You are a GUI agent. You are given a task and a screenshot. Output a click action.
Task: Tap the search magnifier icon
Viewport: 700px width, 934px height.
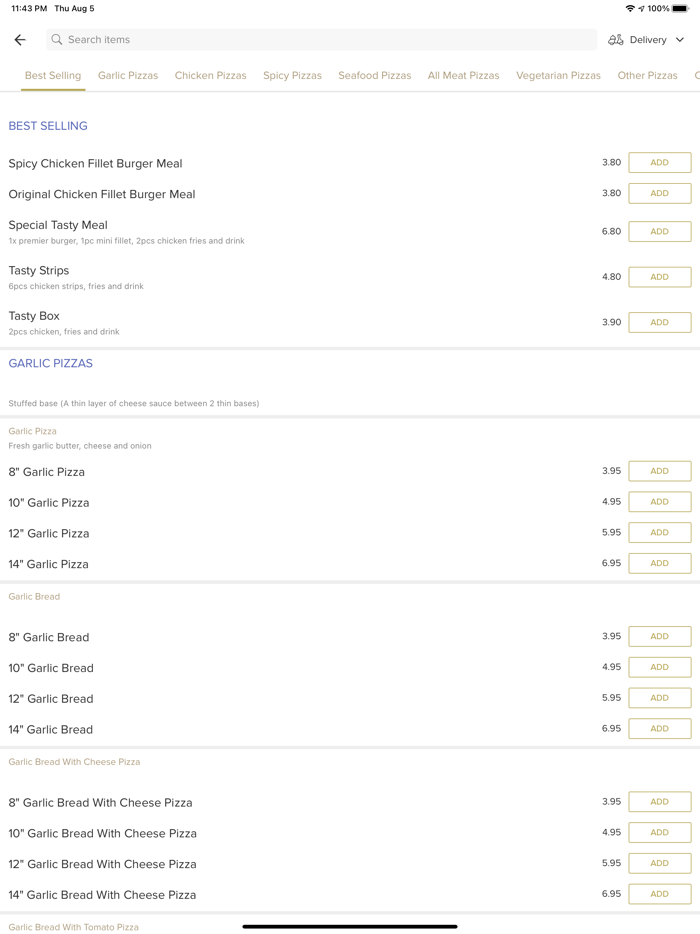(57, 40)
